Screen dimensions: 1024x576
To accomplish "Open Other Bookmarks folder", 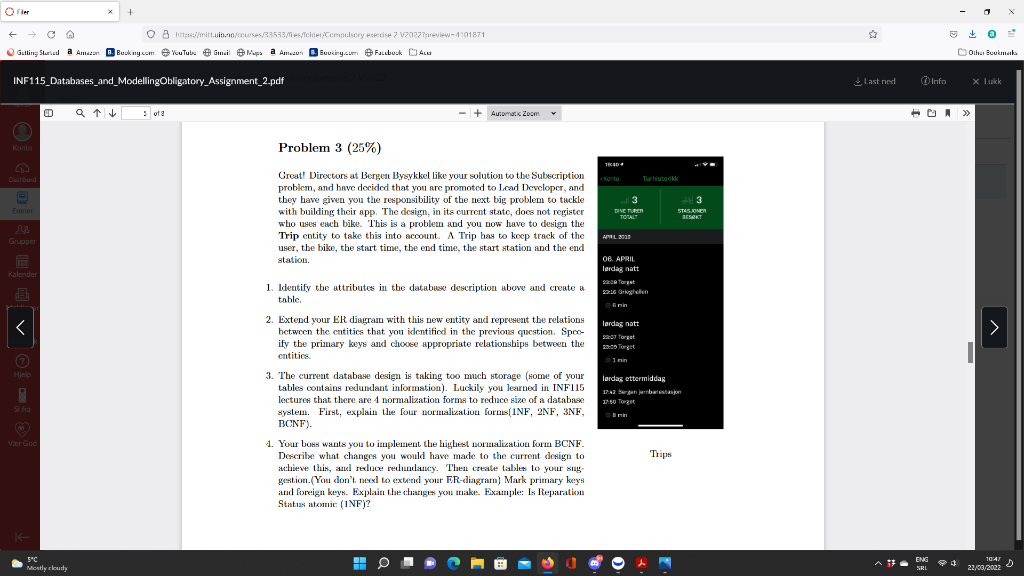I will pos(987,52).
